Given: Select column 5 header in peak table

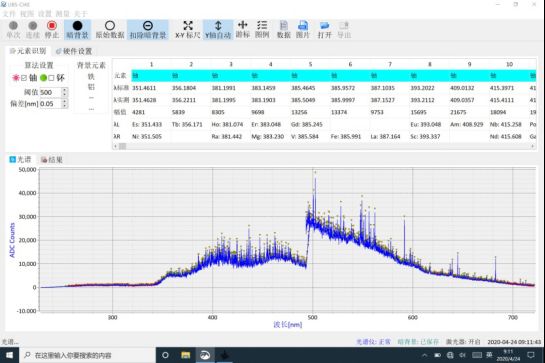Looking at the screenshot, I should 310,64.
